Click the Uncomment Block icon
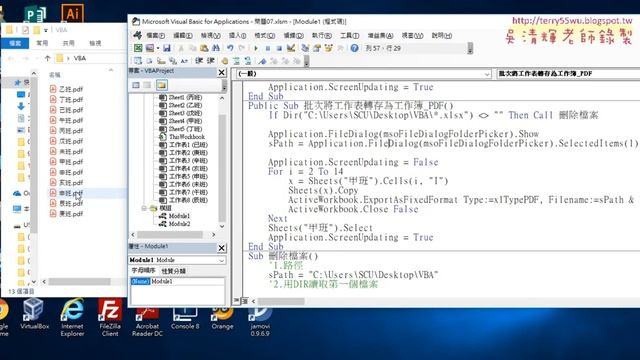This screenshot has height=360, width=640. [x=248, y=61]
